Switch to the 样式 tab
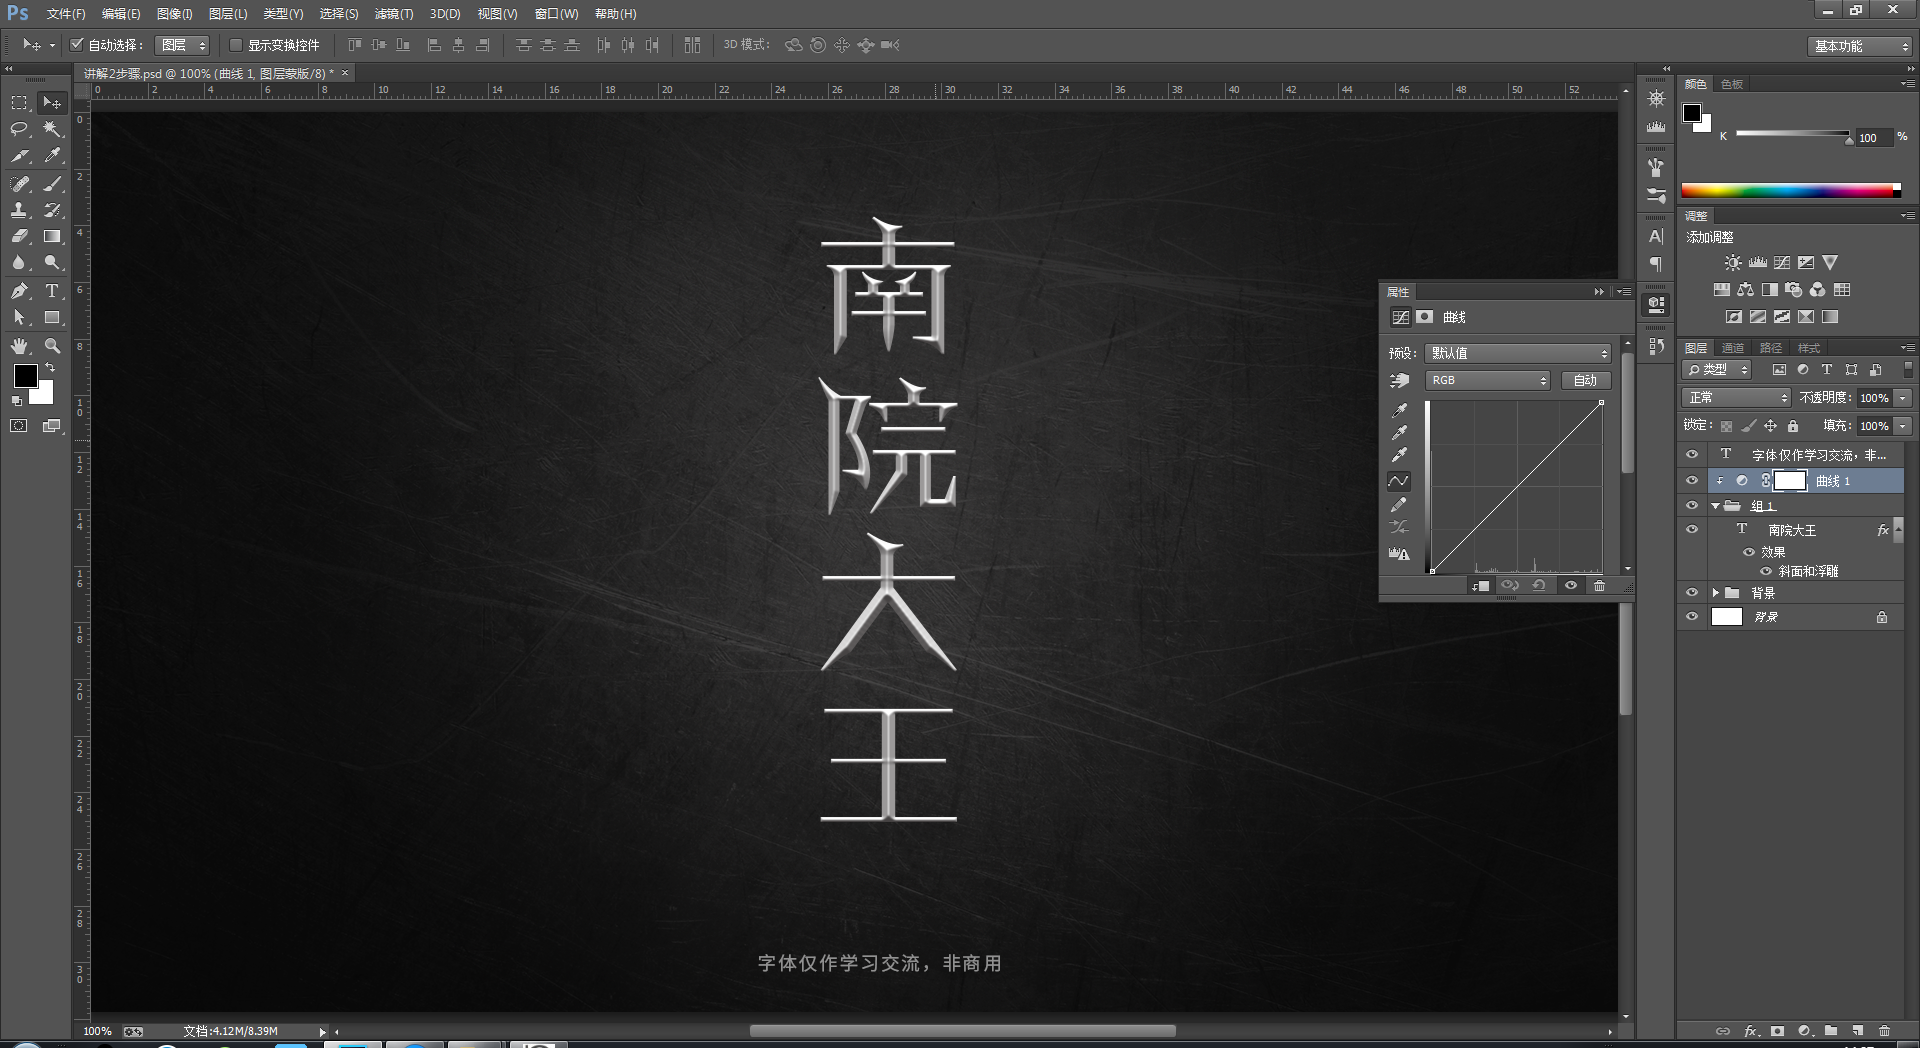 point(1809,348)
